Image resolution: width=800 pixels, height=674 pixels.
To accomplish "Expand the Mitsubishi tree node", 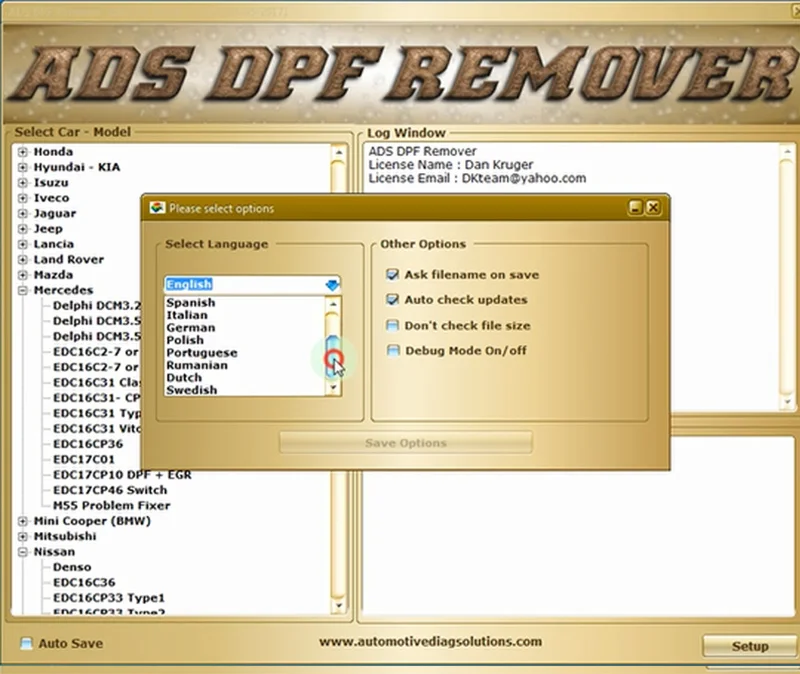I will [22, 536].
